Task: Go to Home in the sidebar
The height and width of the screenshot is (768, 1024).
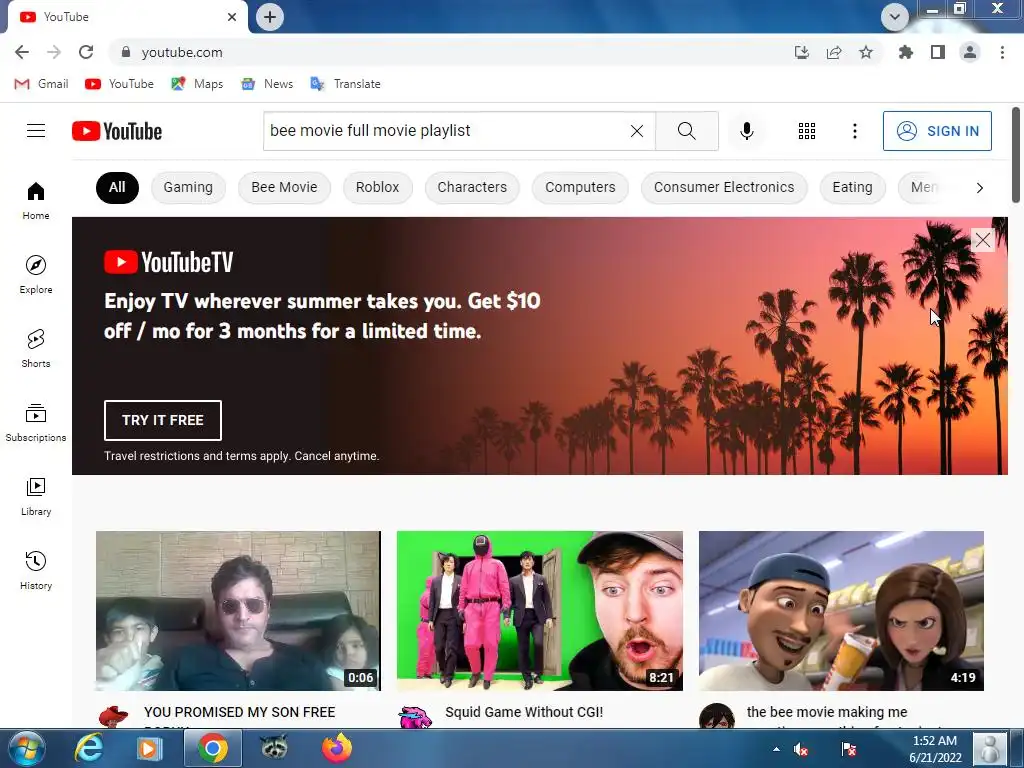Action: (x=36, y=200)
